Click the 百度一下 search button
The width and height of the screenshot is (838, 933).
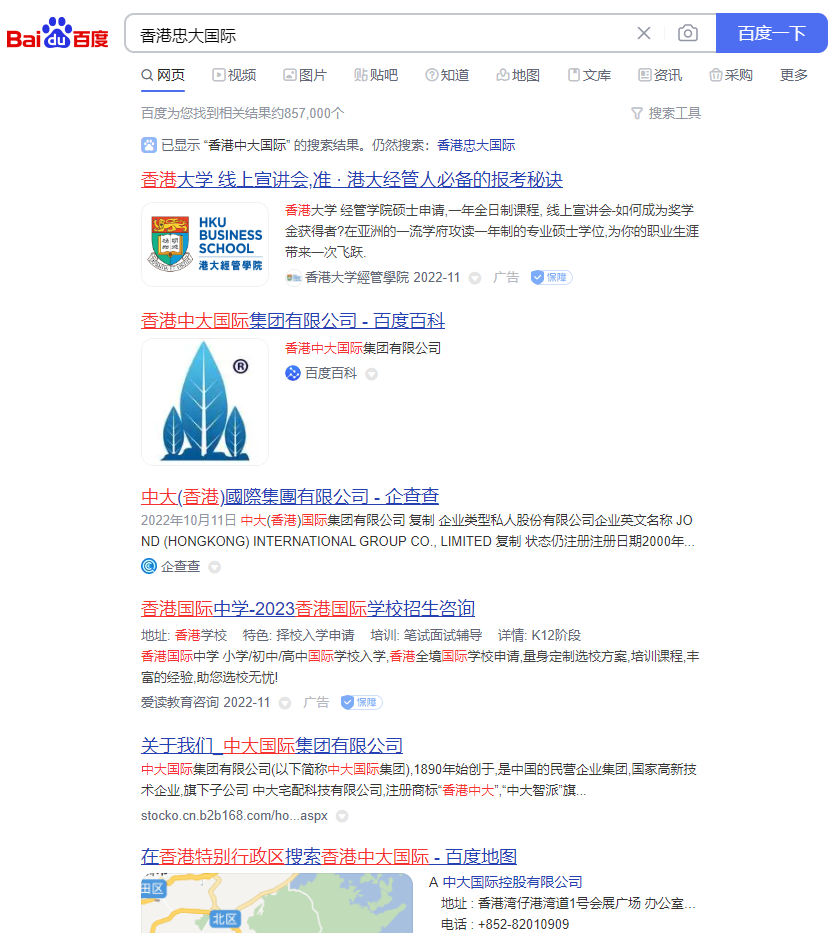[771, 33]
